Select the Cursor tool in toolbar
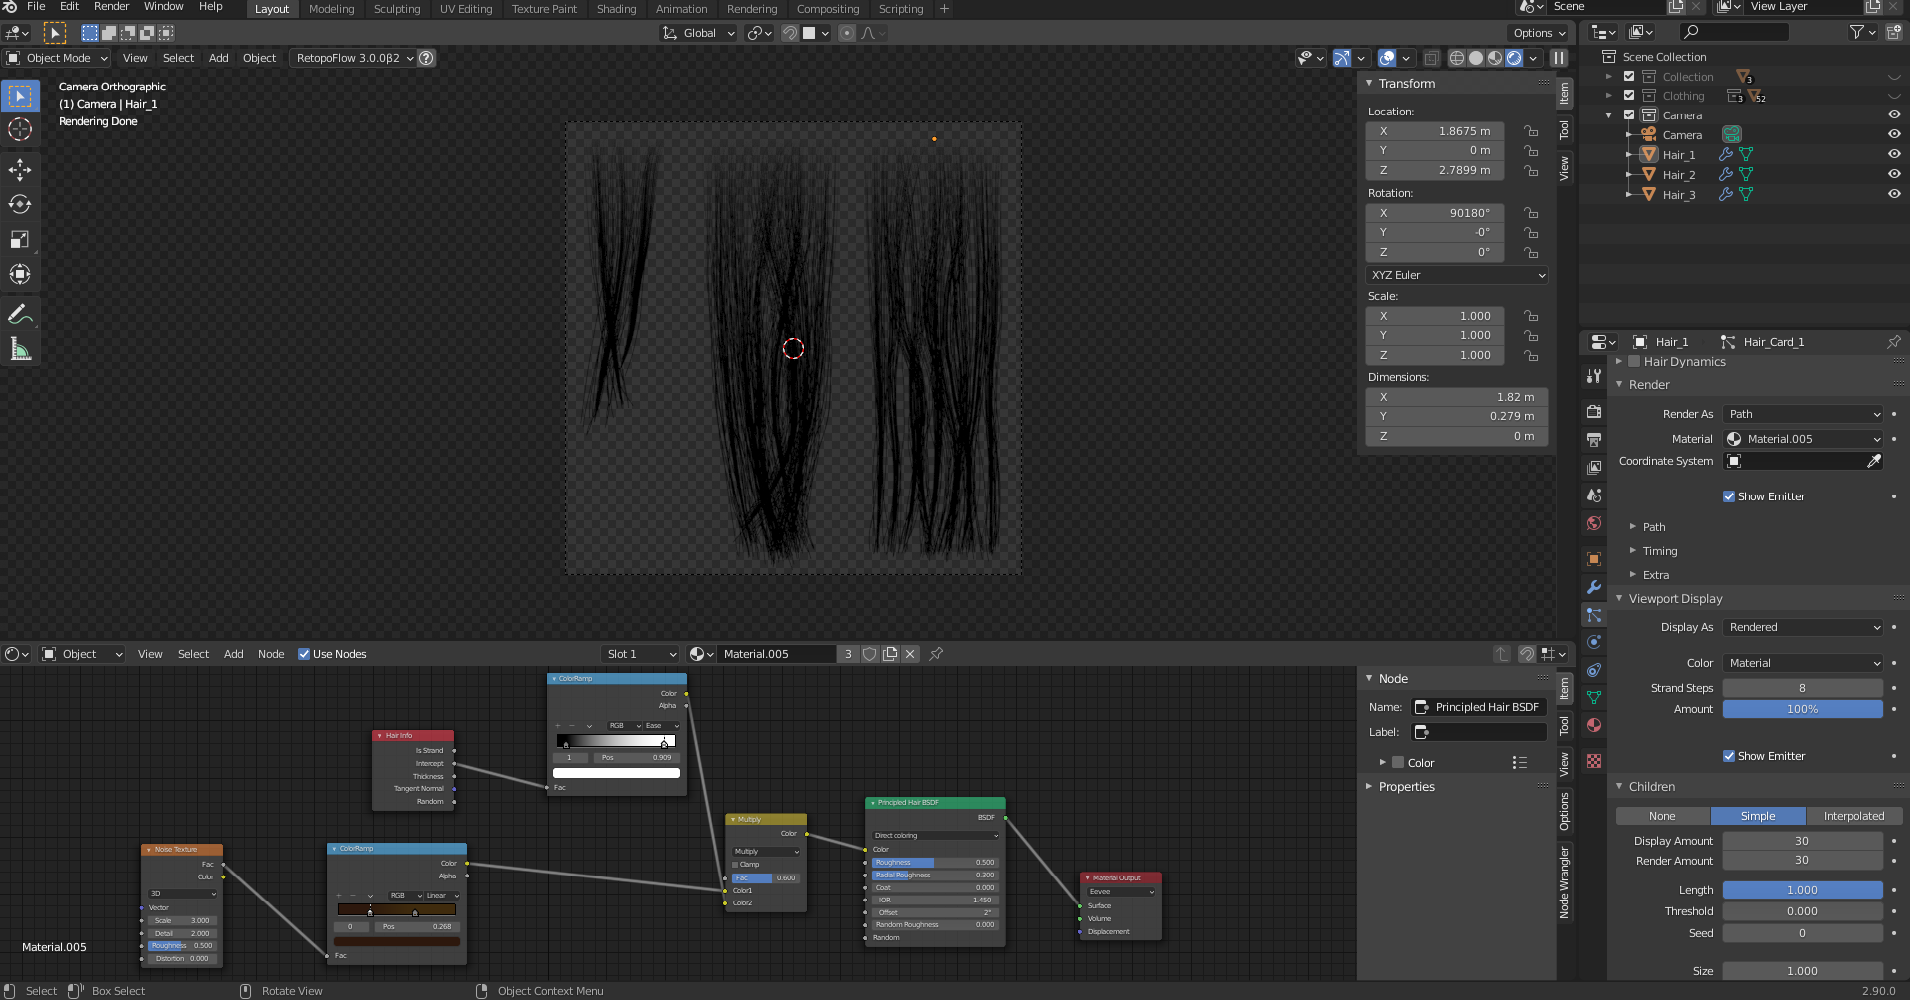Viewport: 1910px width, 1000px height. [x=20, y=129]
